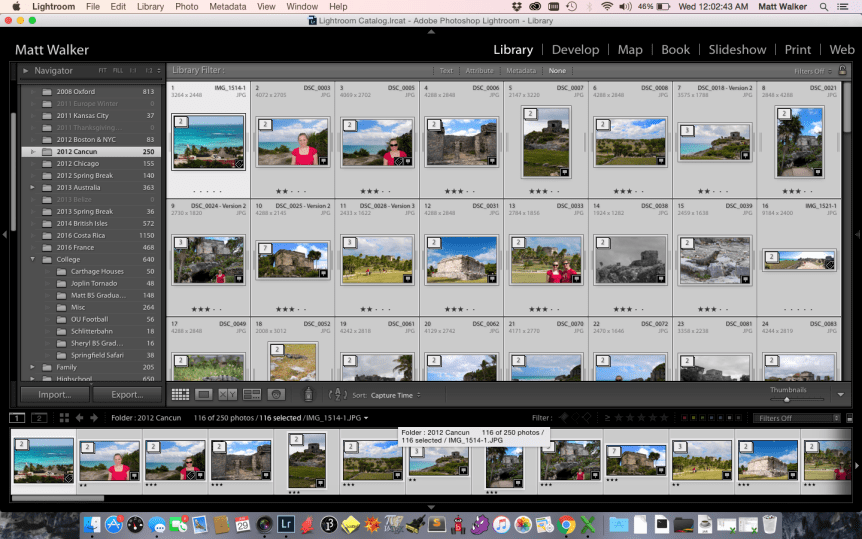
Task: Switch to the Develop module
Action: (x=576, y=50)
